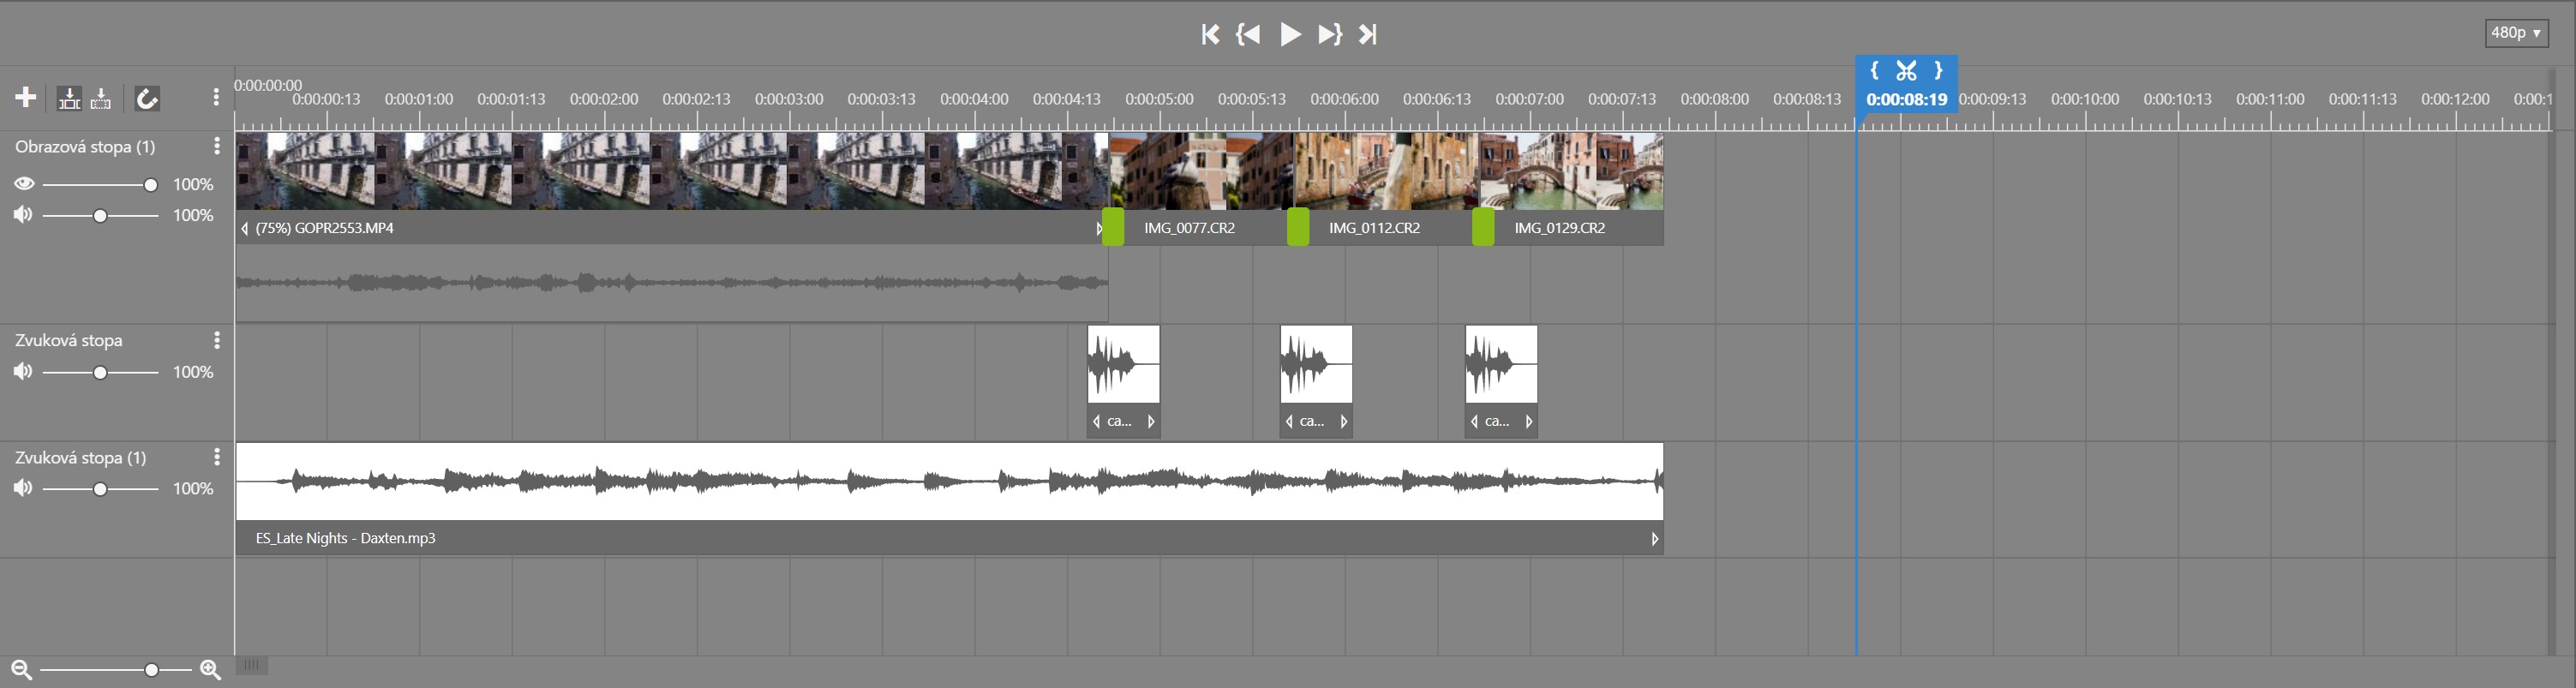Click ruler at 0:00:05:00 mark
This screenshot has width=2576, height=688.
(1159, 99)
